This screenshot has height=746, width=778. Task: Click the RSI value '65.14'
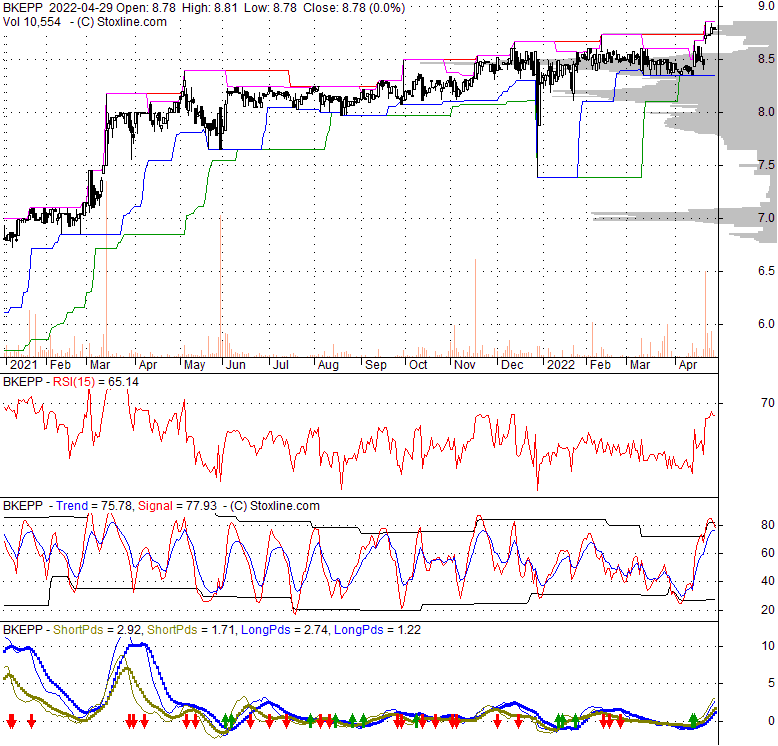click(x=124, y=382)
